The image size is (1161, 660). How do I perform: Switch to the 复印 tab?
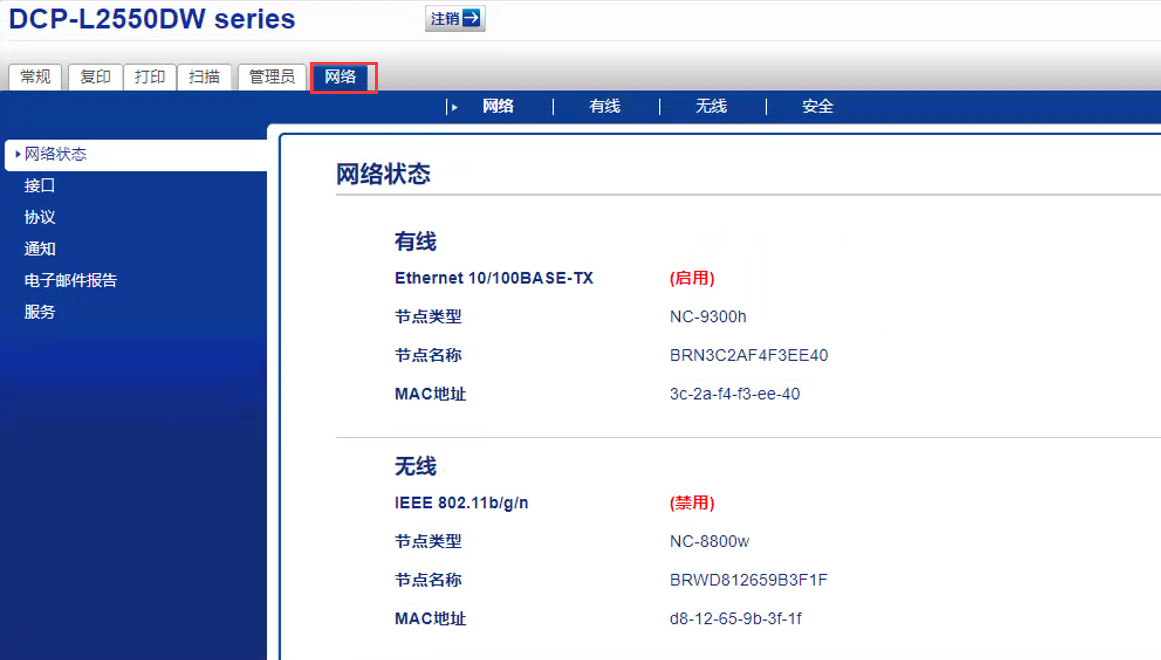coord(95,77)
